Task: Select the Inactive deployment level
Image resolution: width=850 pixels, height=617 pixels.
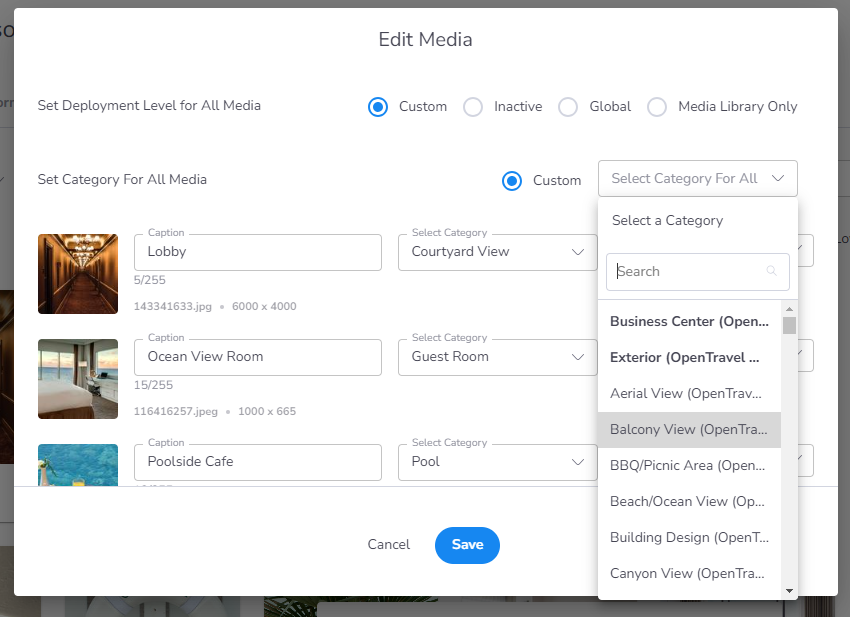Action: (473, 107)
